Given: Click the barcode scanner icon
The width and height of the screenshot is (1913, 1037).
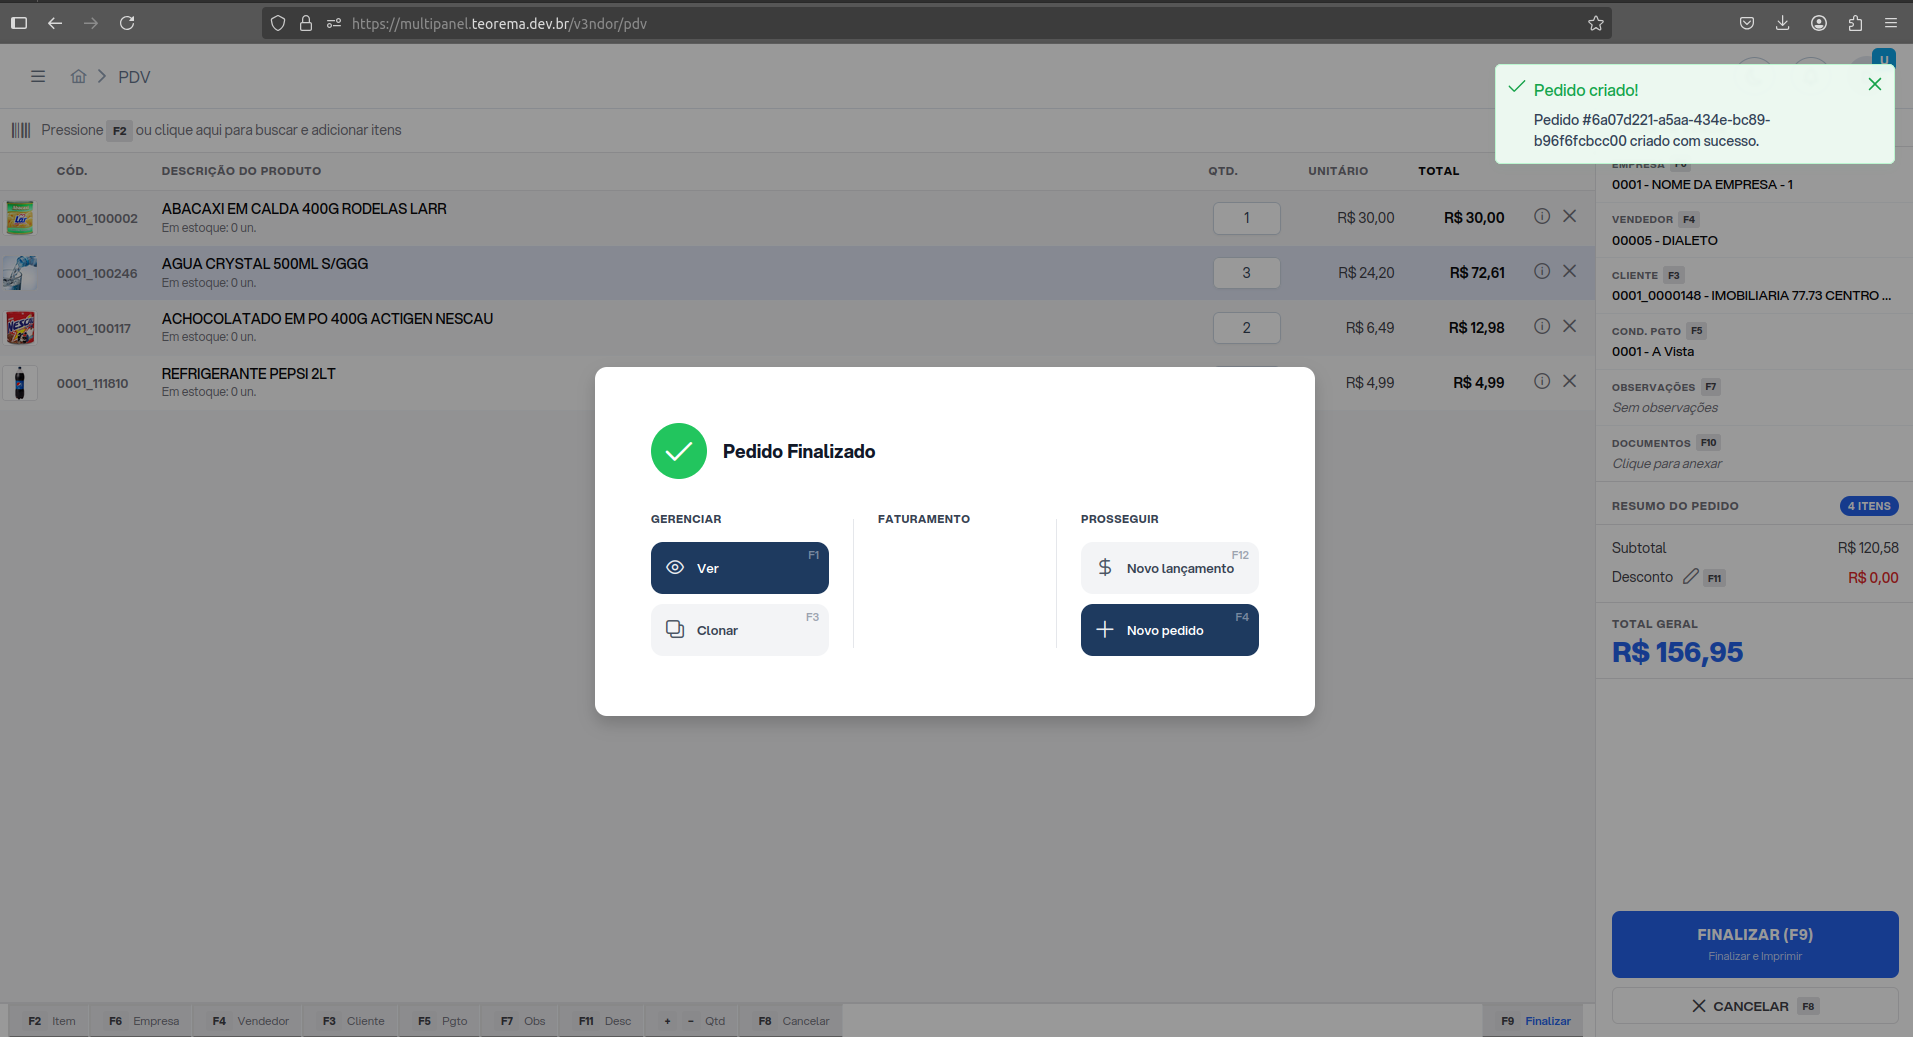Looking at the screenshot, I should (21, 130).
